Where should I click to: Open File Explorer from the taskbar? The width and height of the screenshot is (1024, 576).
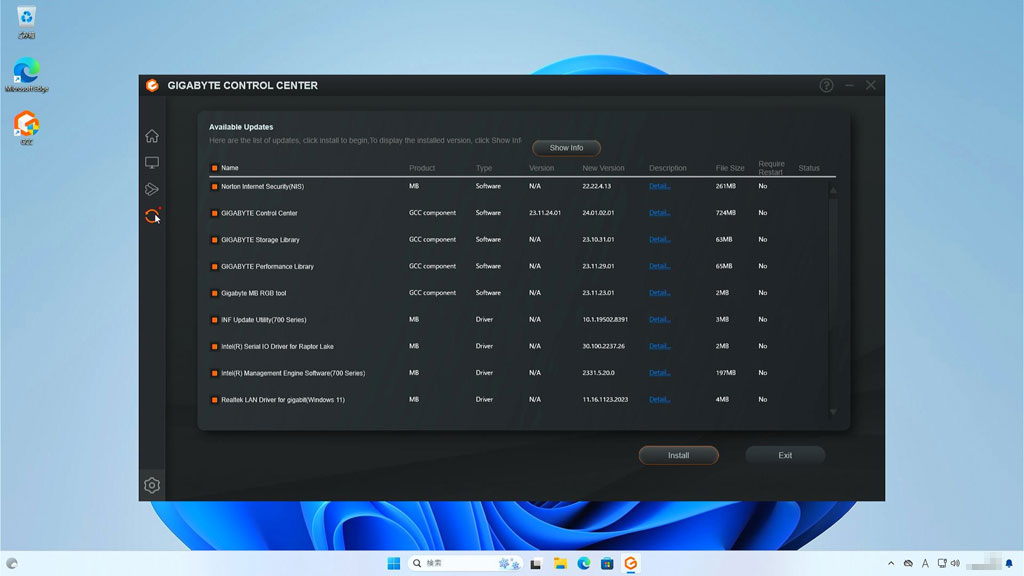coord(561,564)
